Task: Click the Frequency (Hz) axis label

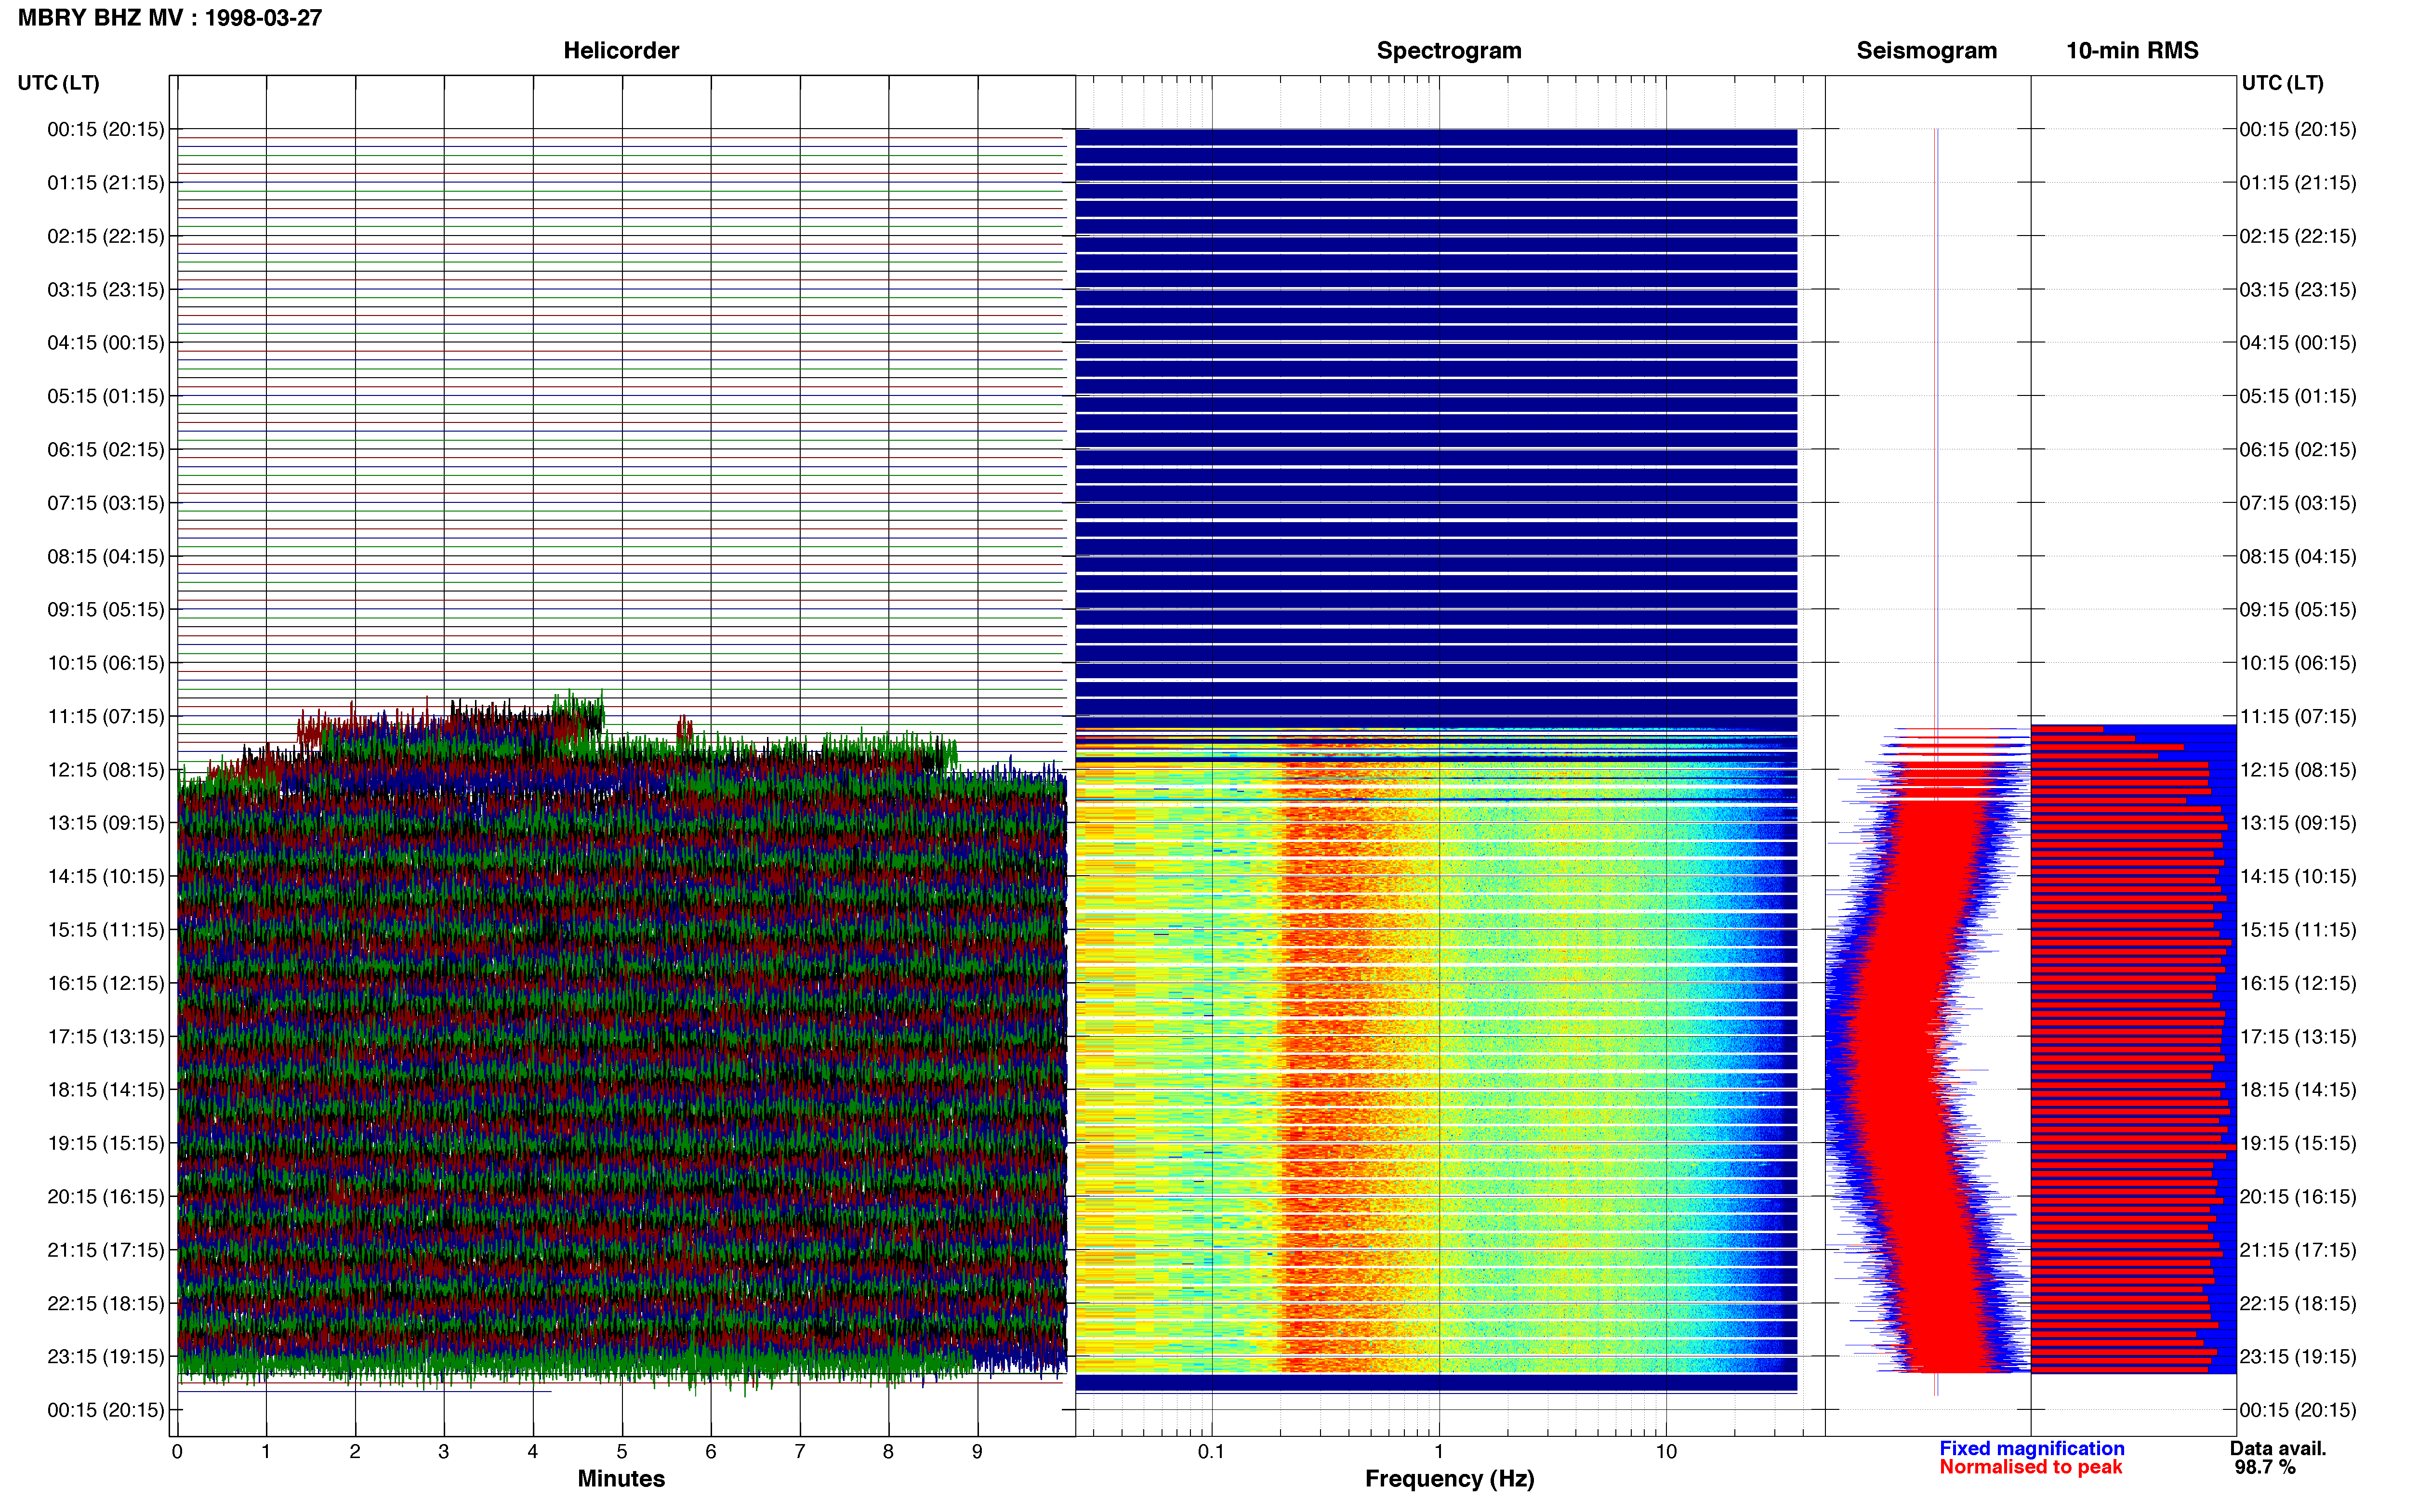Action: (x=1449, y=1479)
